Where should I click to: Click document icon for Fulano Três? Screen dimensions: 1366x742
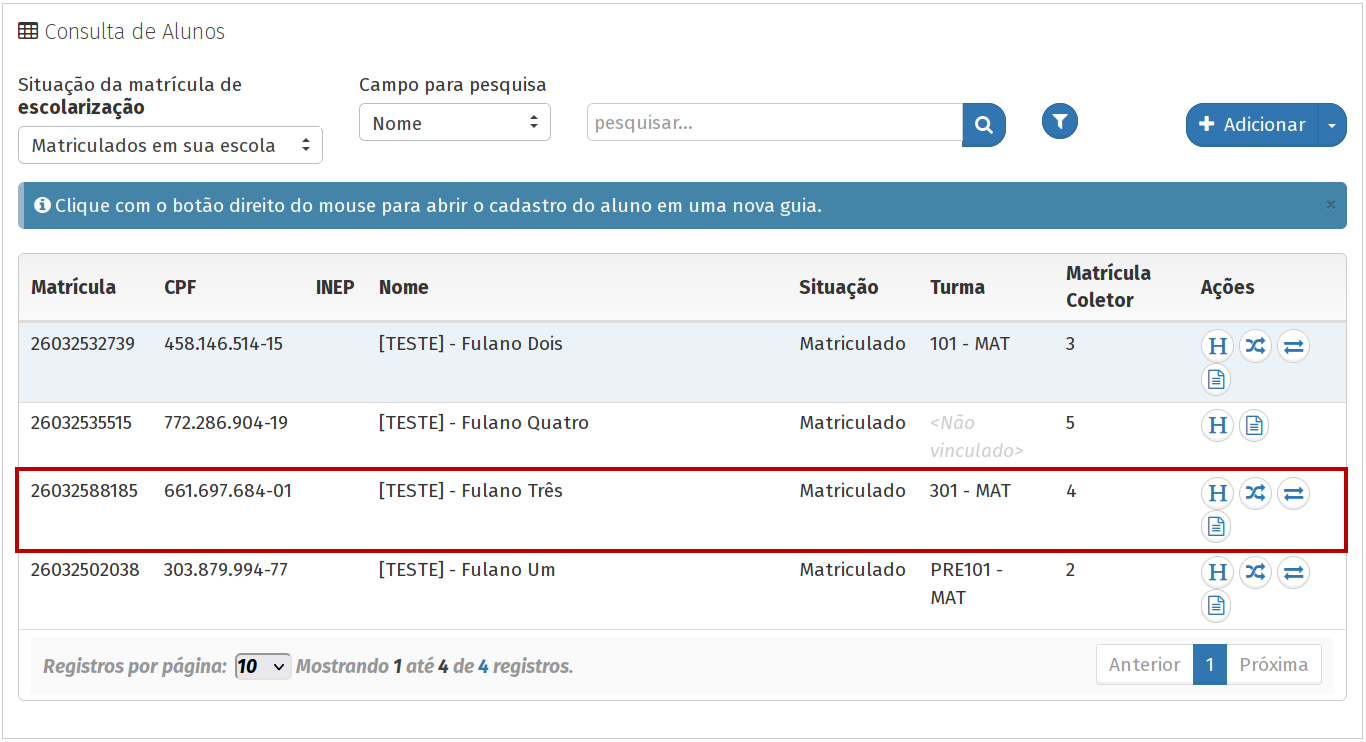(1216, 526)
